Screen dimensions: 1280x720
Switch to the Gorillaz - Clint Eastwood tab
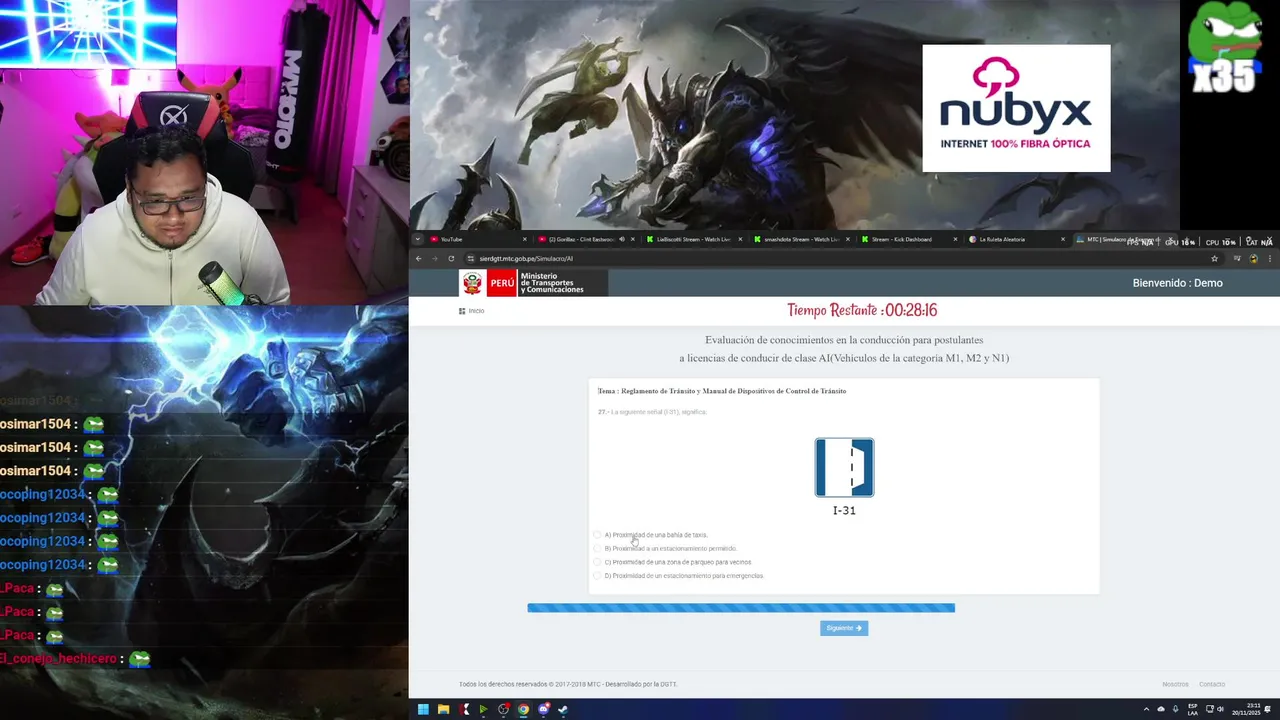point(585,240)
